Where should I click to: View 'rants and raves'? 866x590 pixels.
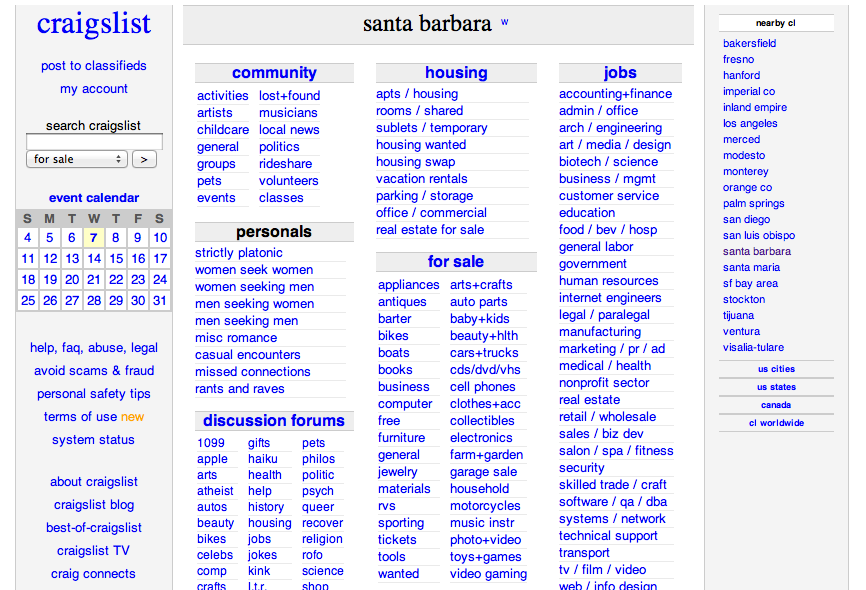coord(240,389)
